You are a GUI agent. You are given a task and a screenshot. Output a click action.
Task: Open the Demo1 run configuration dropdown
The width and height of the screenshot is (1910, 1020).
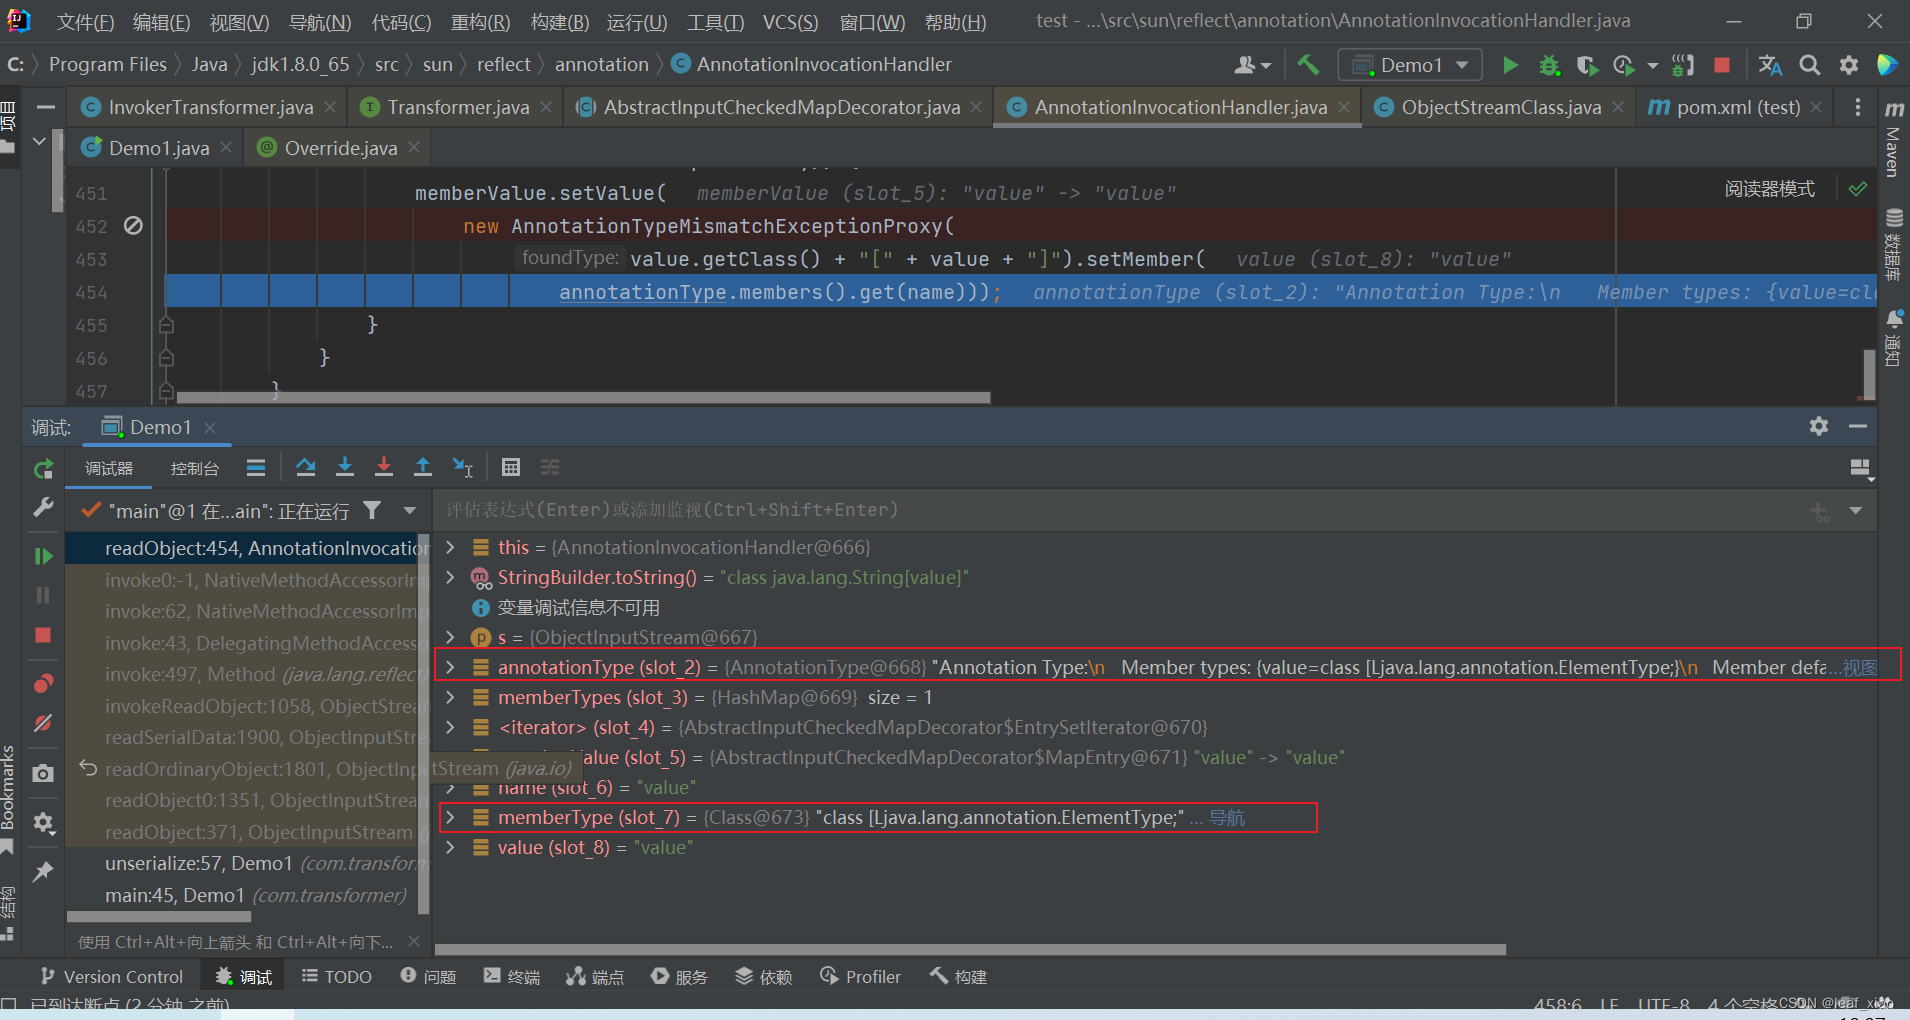click(1410, 65)
